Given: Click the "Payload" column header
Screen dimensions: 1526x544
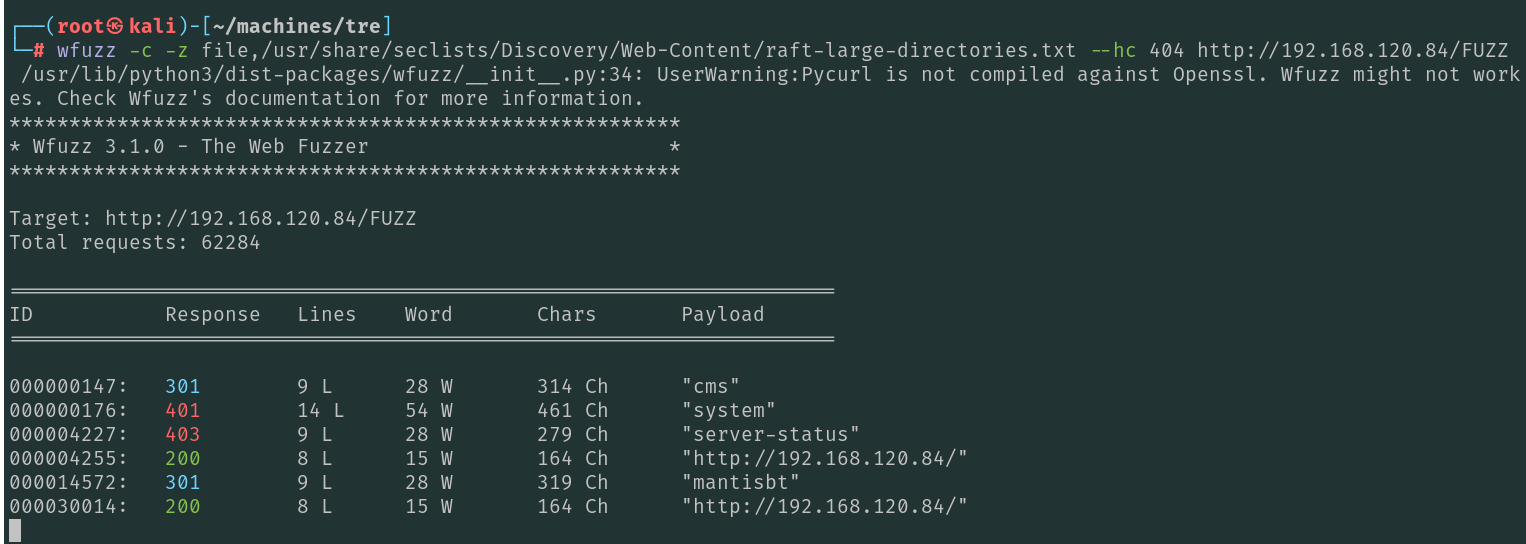Looking at the screenshot, I should click(x=722, y=315).
